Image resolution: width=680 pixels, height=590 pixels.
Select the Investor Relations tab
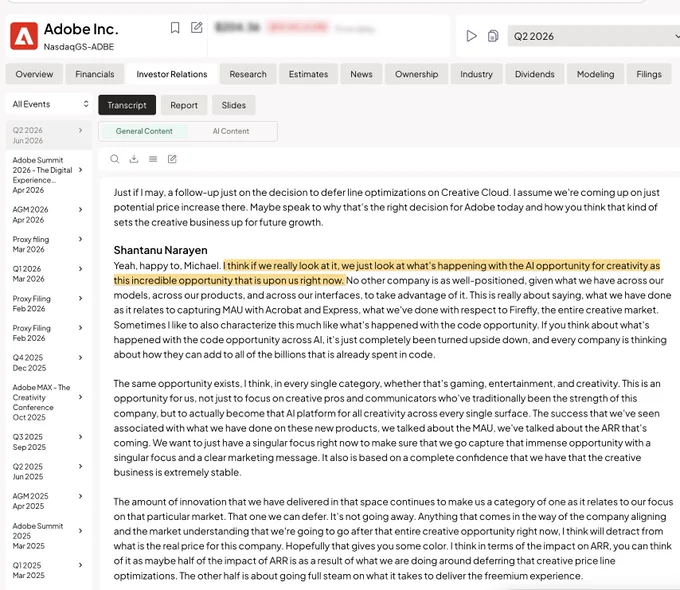pos(172,74)
